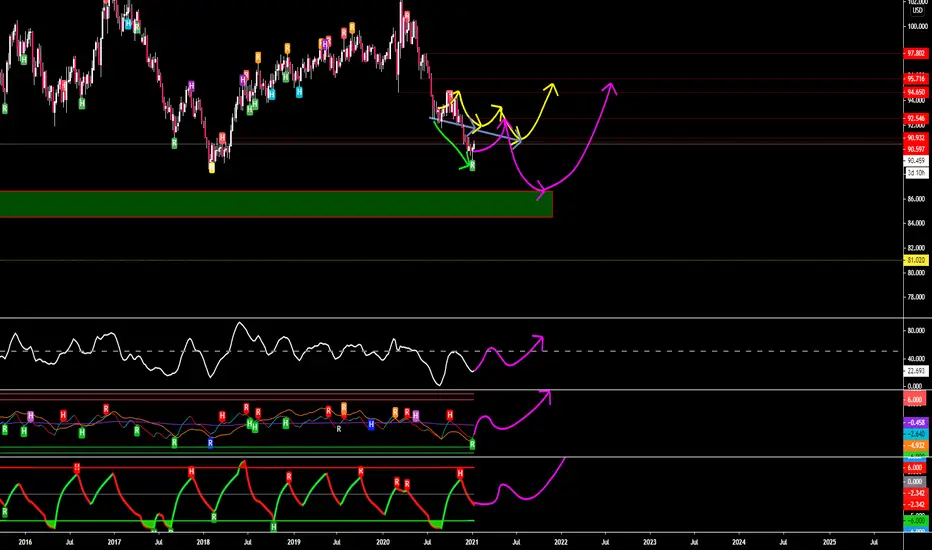
Task: Click the 2019 label on the time axis
Action: [294, 542]
